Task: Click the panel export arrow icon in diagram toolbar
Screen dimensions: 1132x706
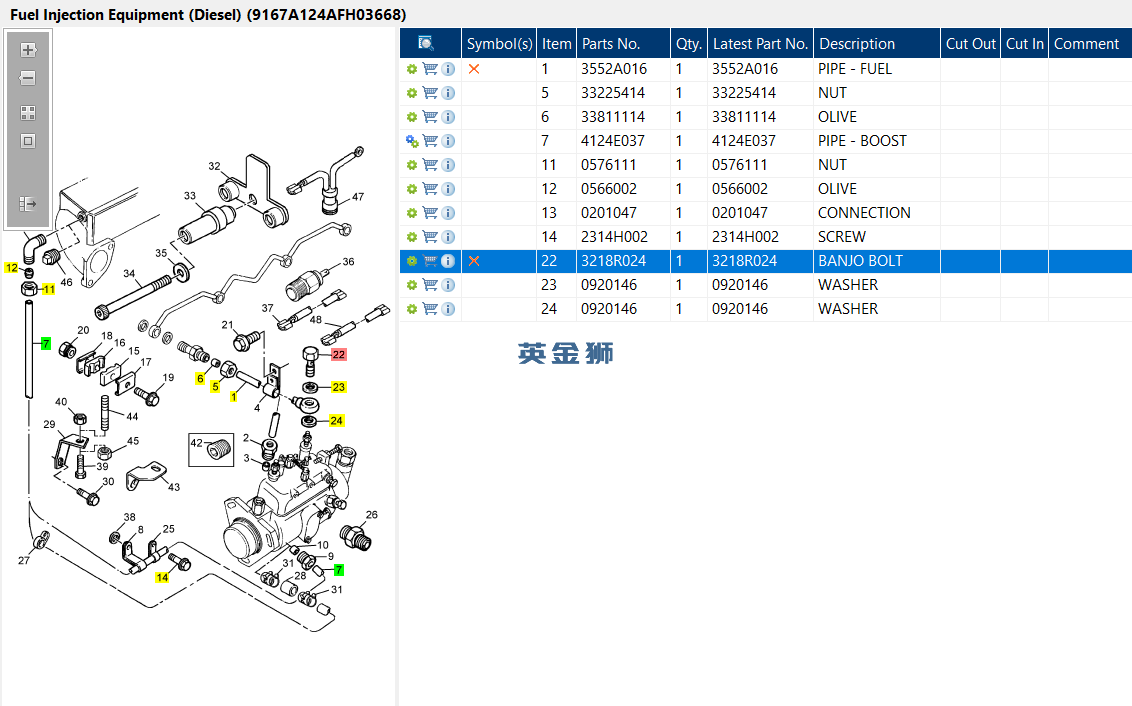Action: pyautogui.click(x=27, y=204)
